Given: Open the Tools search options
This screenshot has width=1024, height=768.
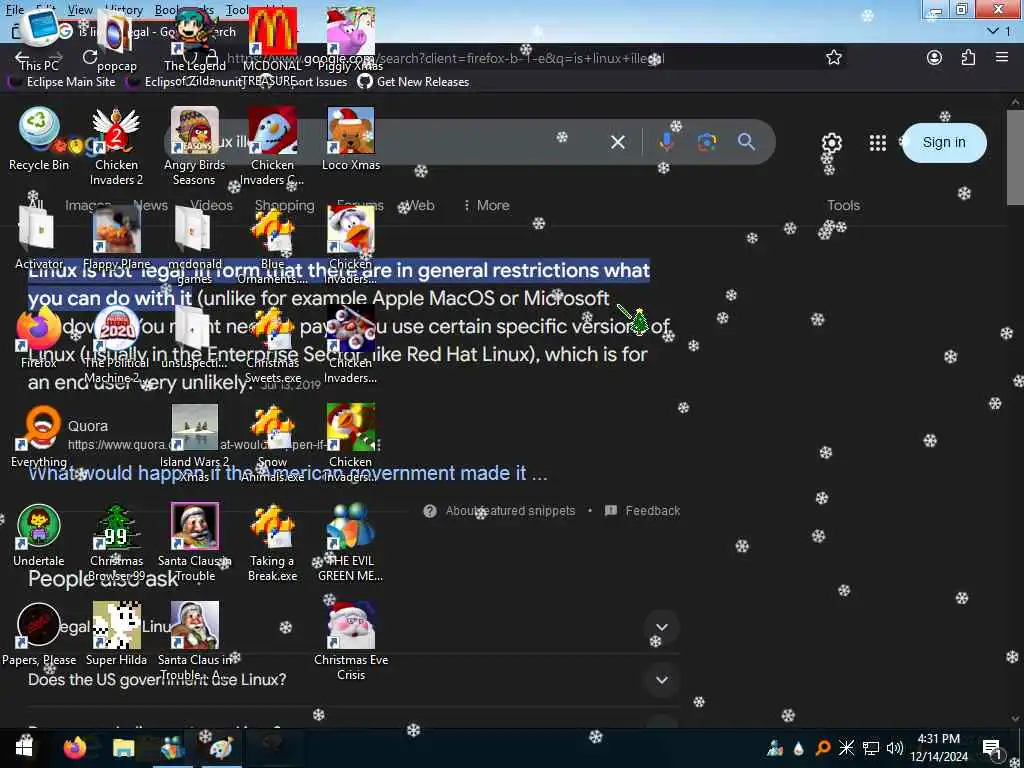Looking at the screenshot, I should tap(844, 205).
